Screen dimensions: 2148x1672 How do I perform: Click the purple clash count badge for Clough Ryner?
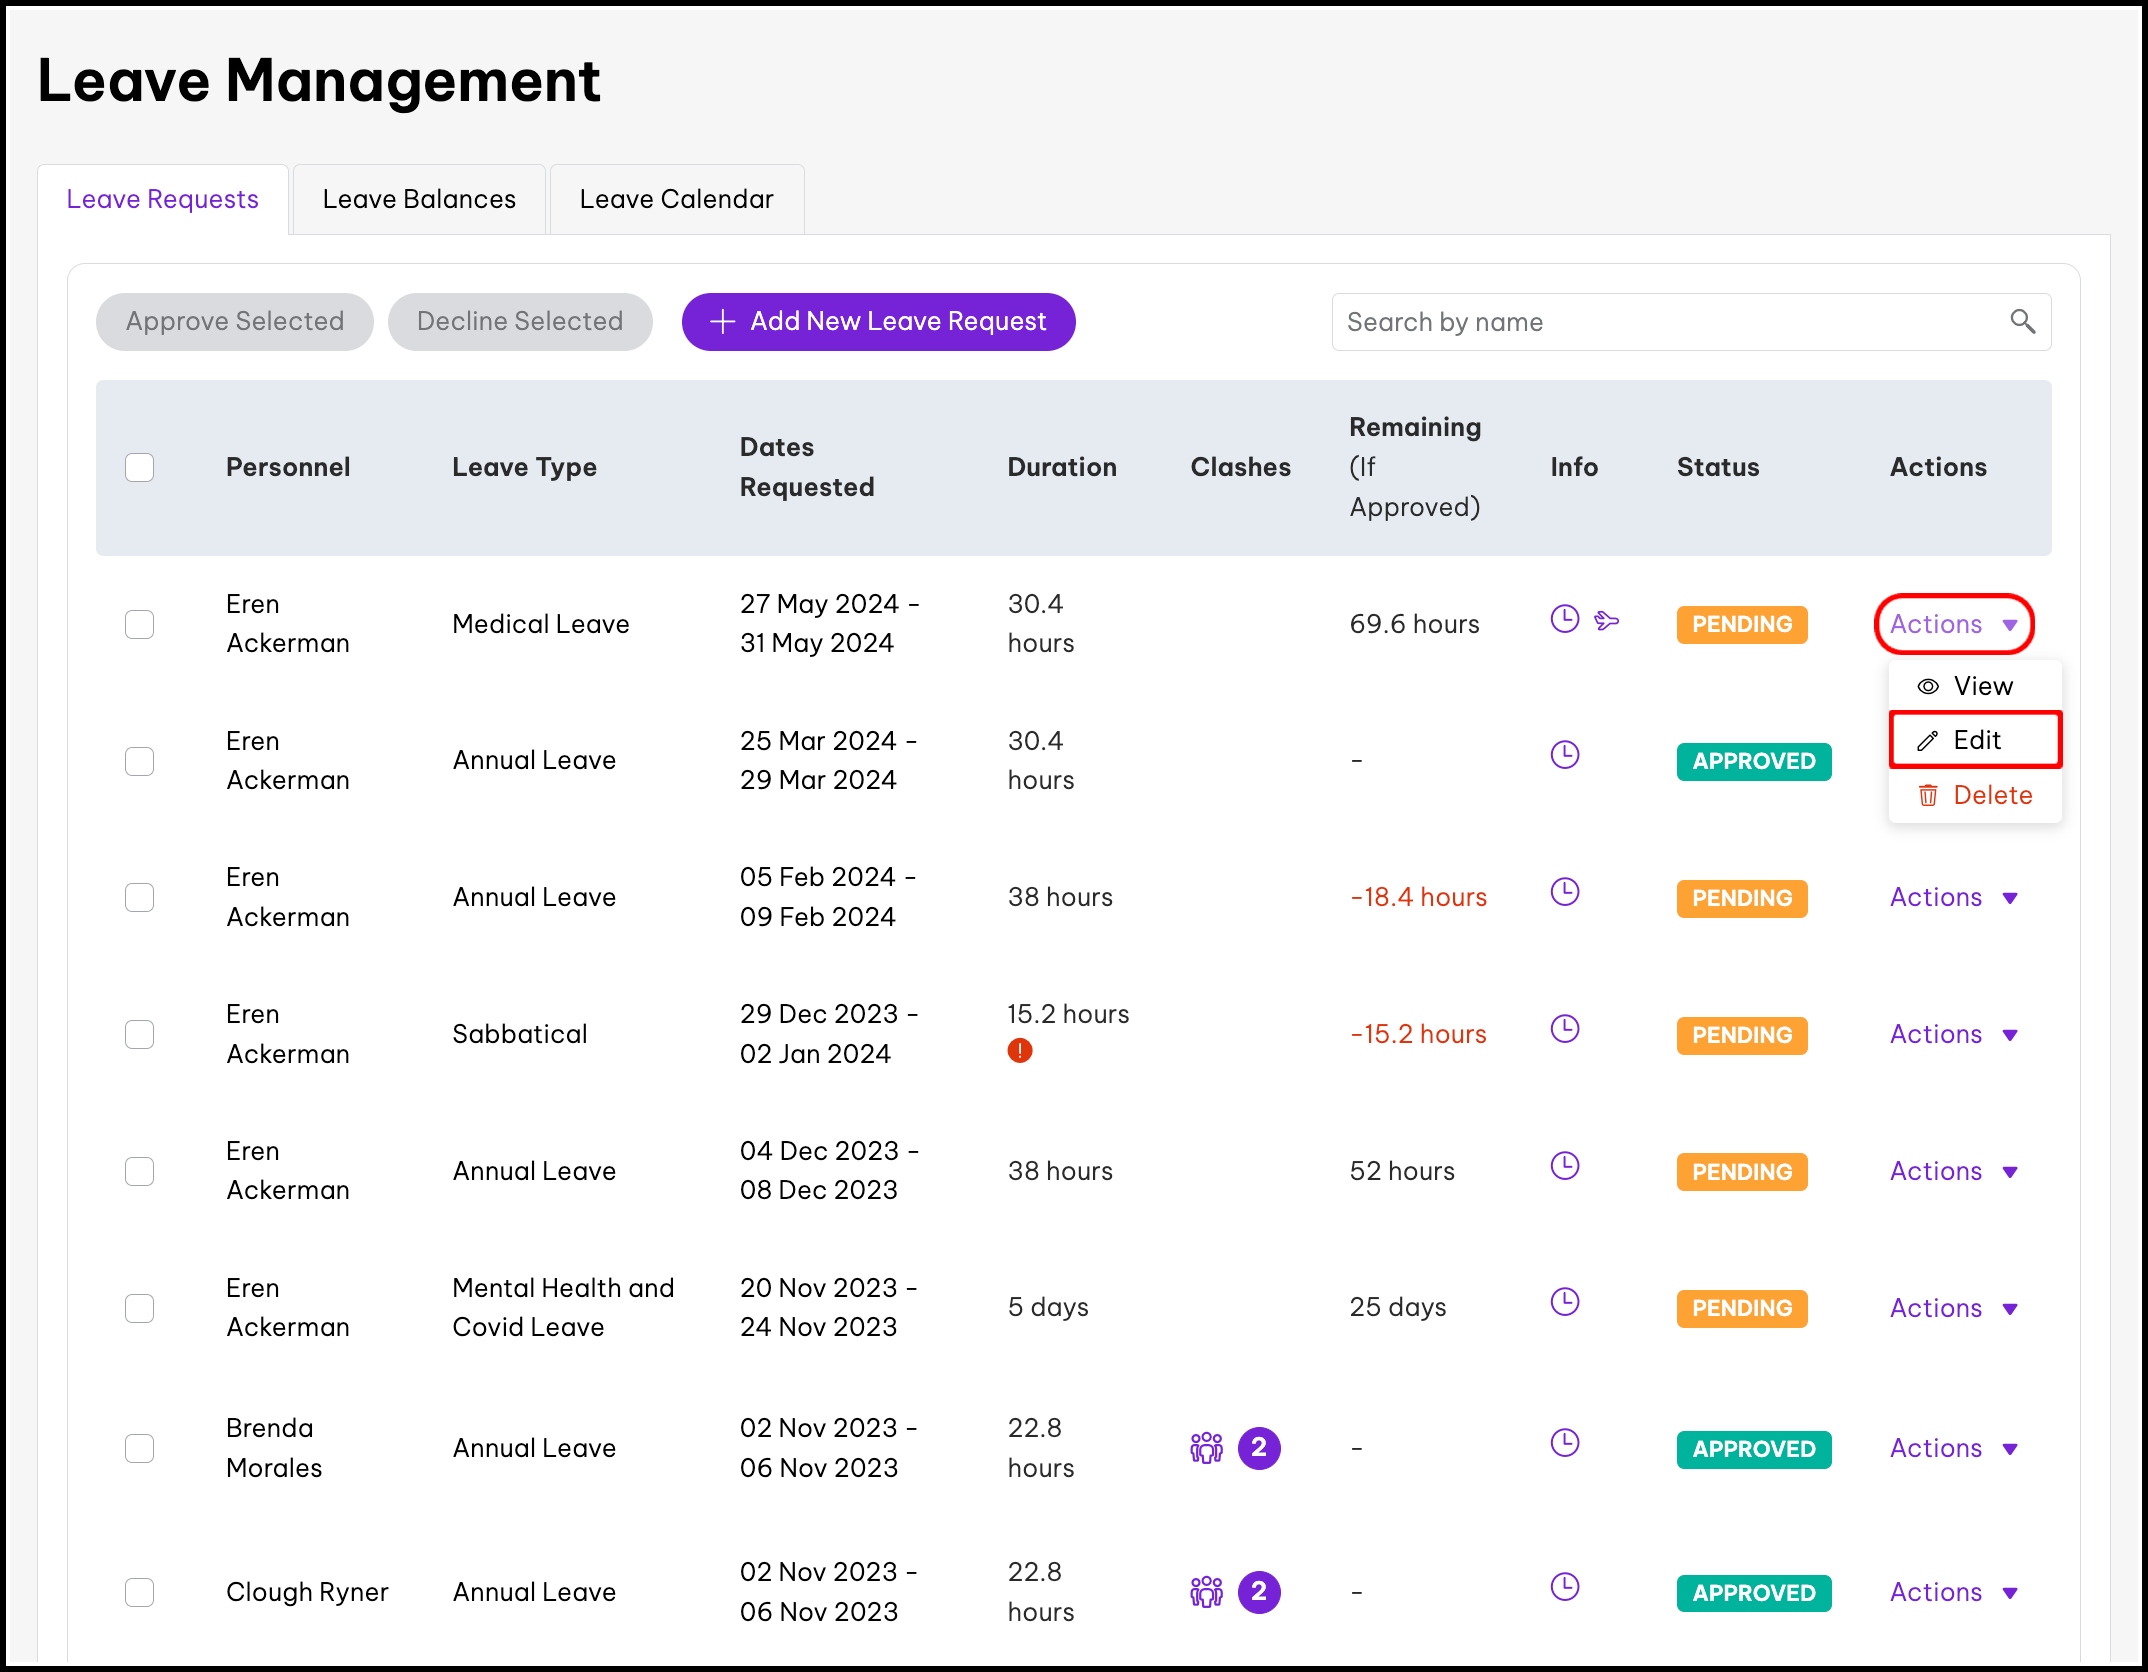1258,1591
